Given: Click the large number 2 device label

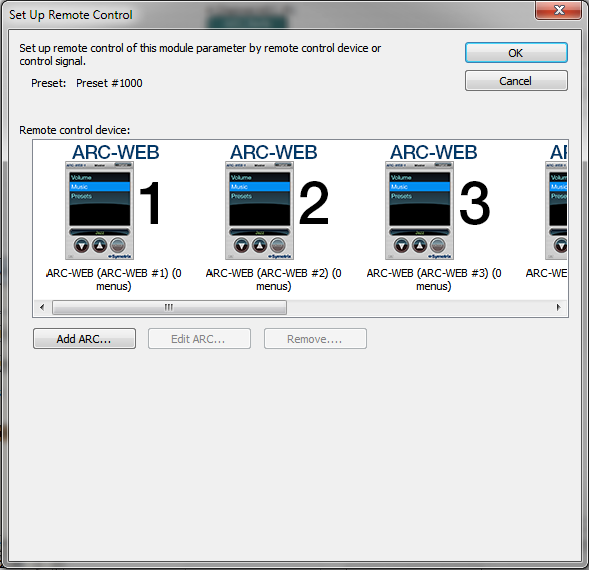Looking at the screenshot, I should point(314,204).
